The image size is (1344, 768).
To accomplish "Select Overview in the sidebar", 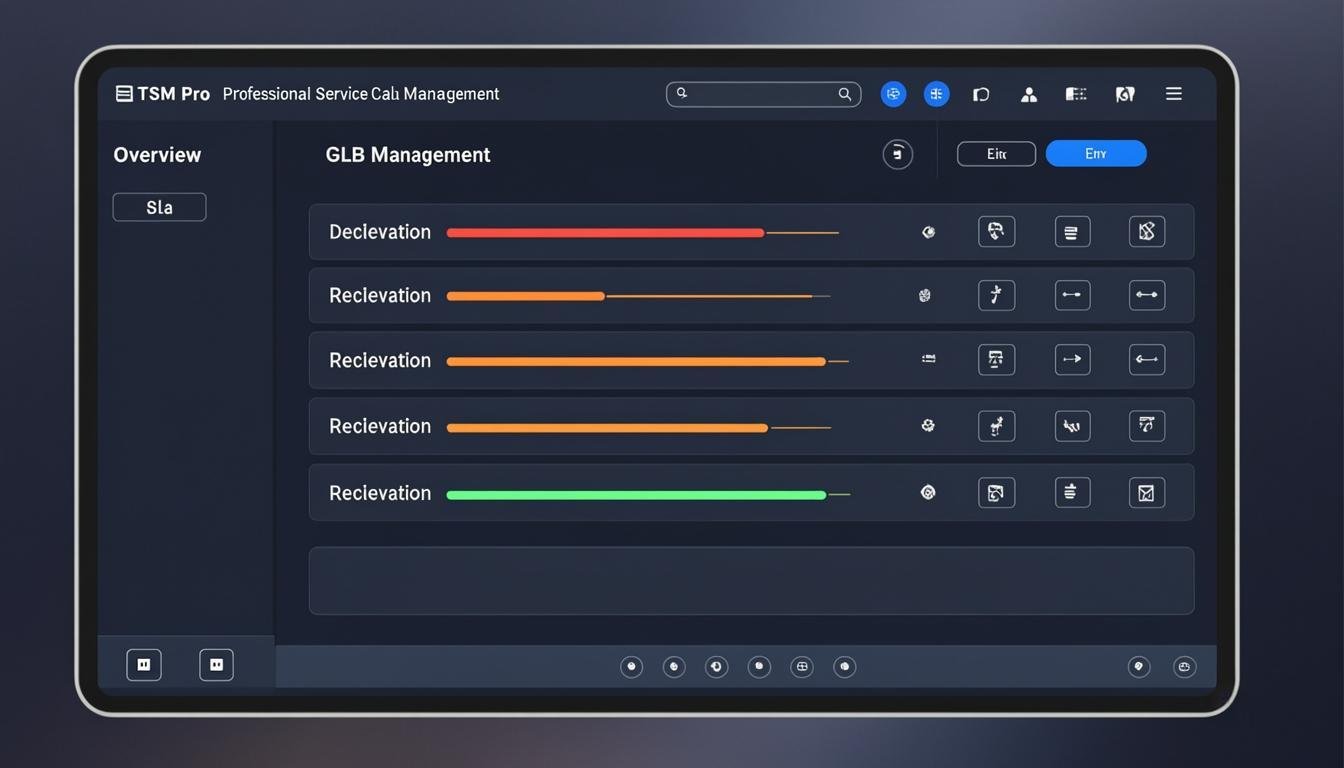I will pyautogui.click(x=157, y=155).
